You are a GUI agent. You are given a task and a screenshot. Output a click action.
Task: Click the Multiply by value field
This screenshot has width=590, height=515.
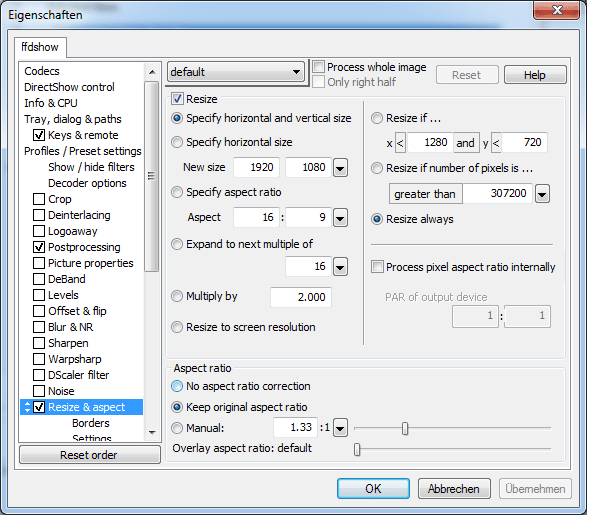coord(301,298)
